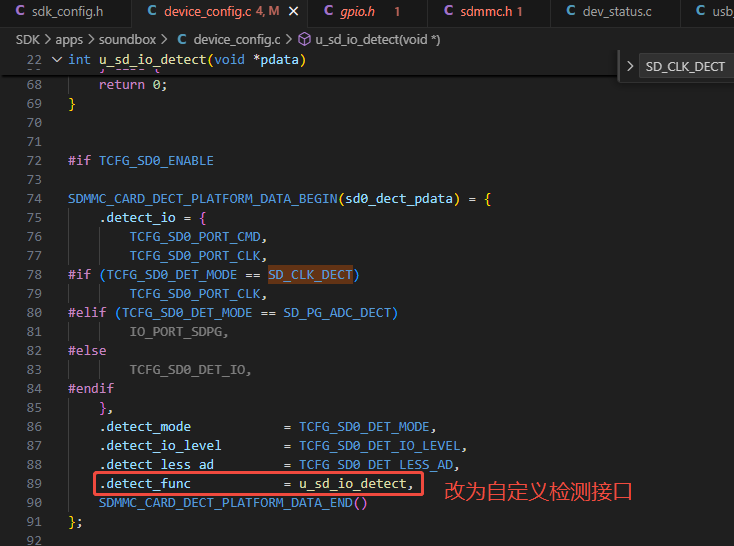Click SD_PG_ADC_DECT on line 80
734x546 pixels.
tap(337, 312)
